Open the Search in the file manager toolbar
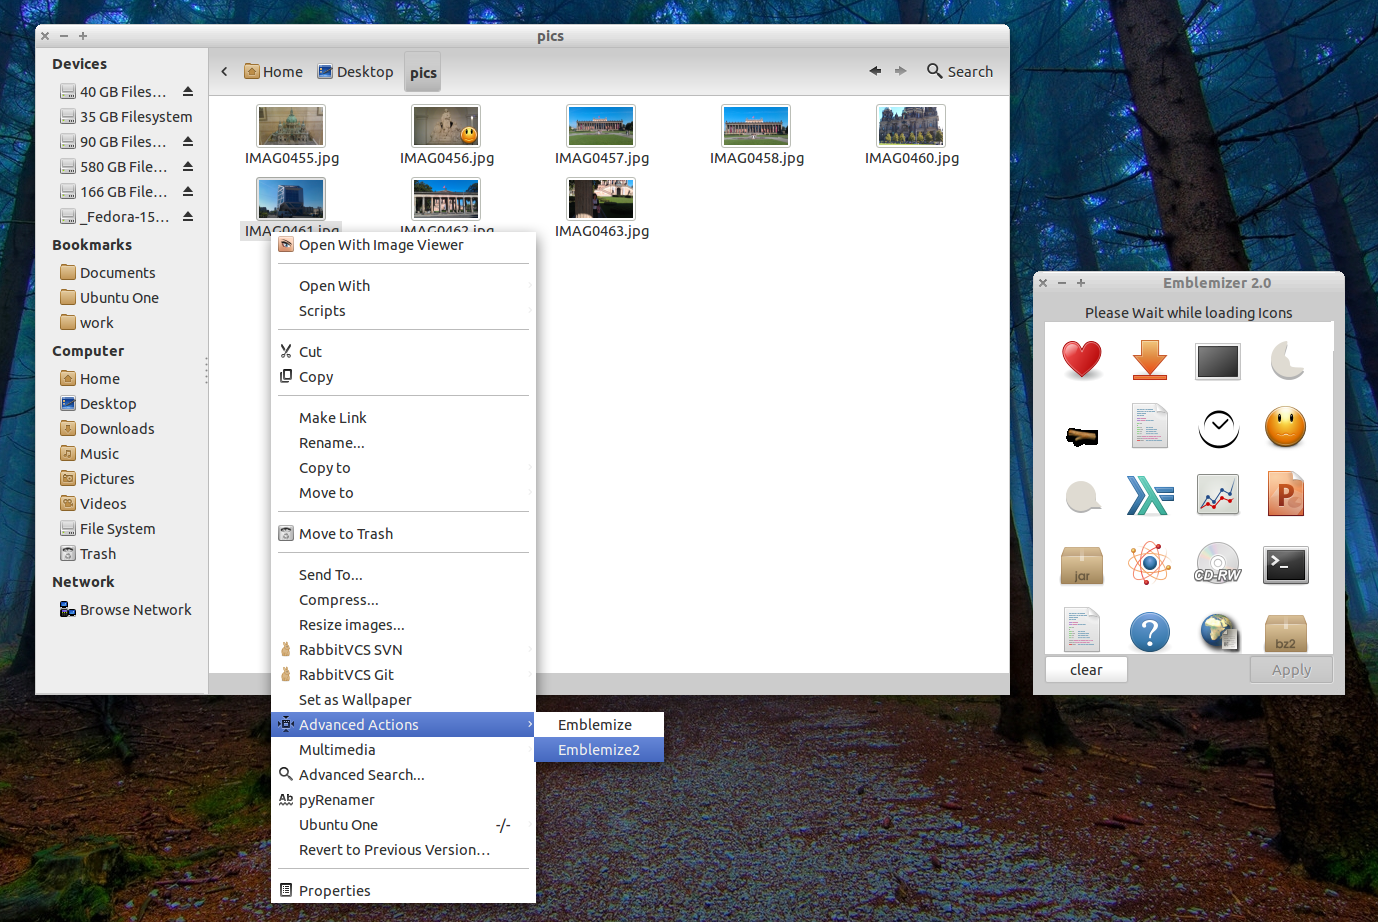Image resolution: width=1378 pixels, height=922 pixels. click(959, 71)
